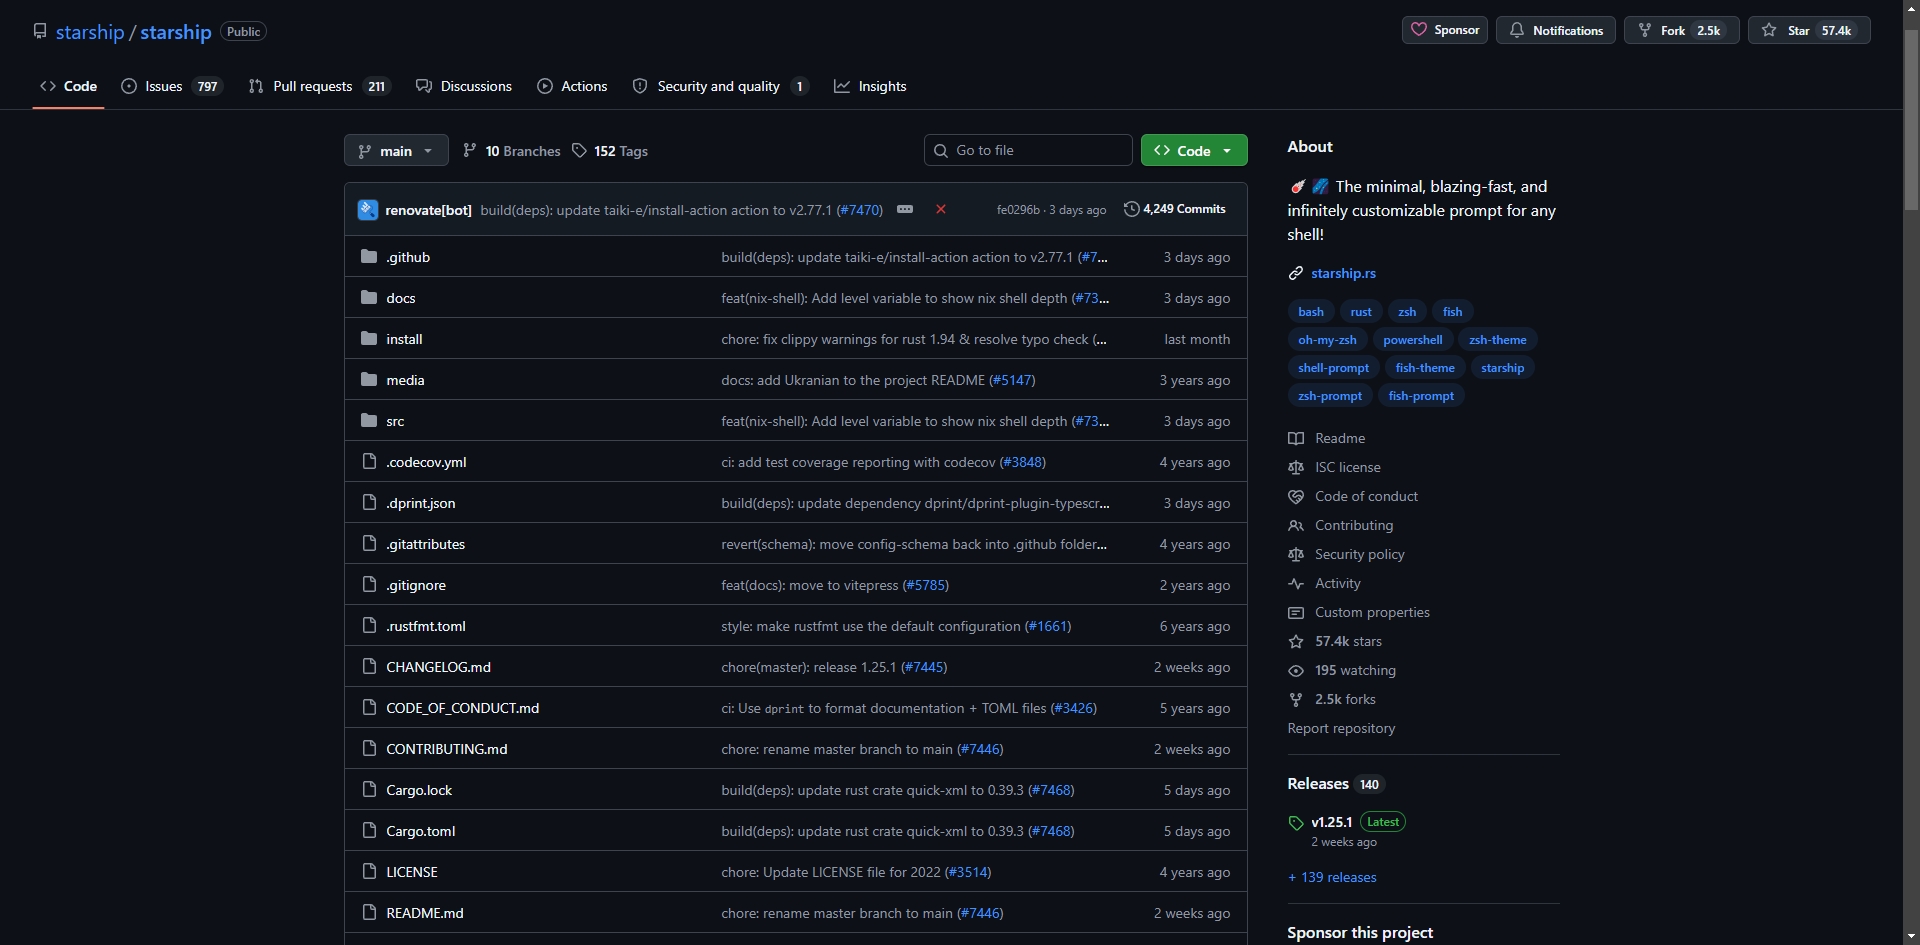Click the Go to file search field
1920x945 pixels.
pyautogui.click(x=1028, y=150)
